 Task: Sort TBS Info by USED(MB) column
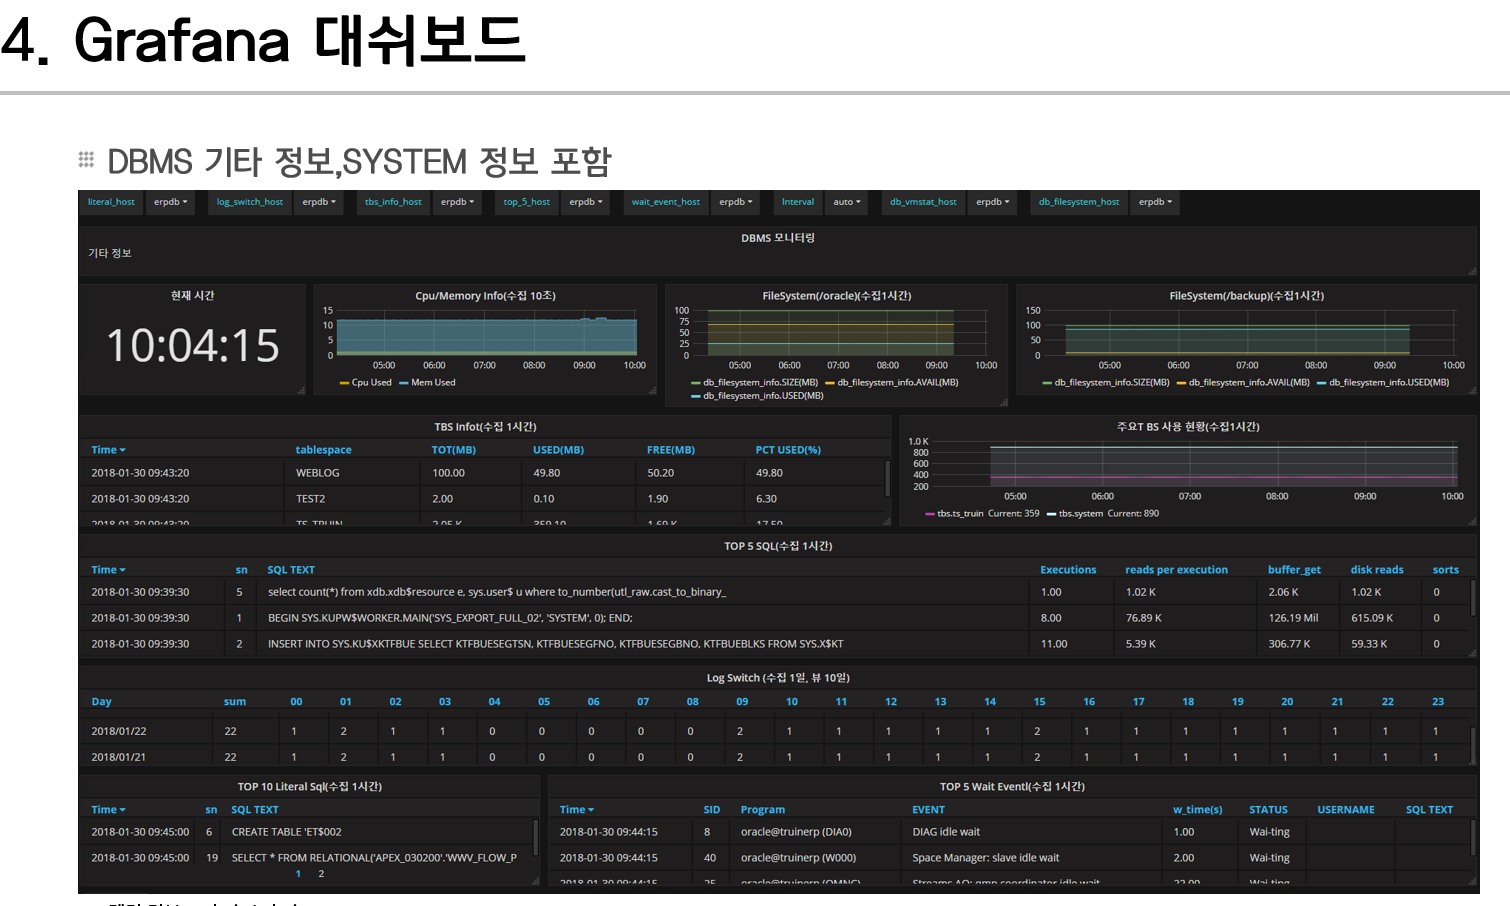558,450
